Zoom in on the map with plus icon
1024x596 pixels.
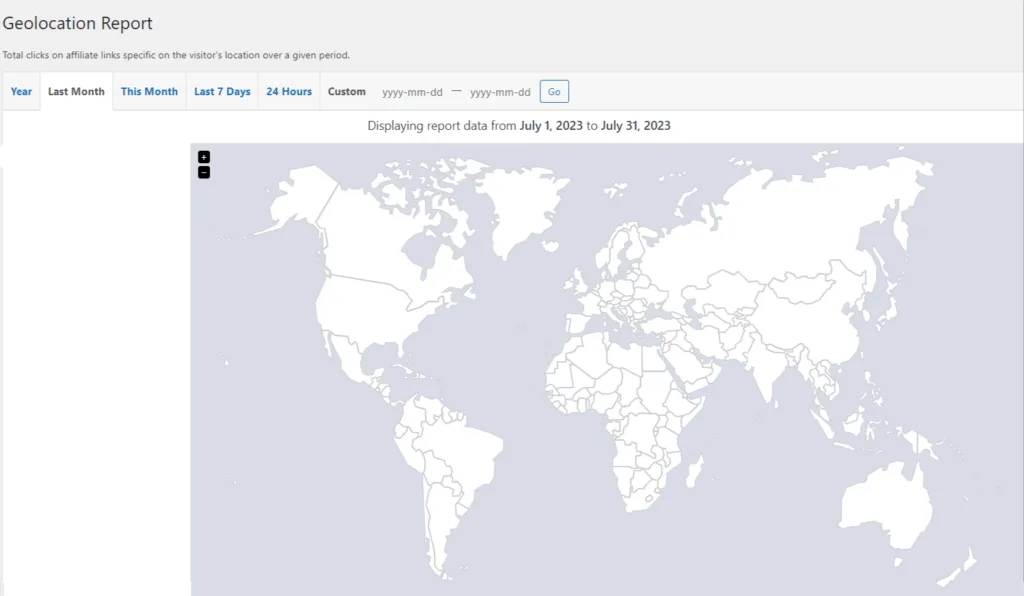[x=204, y=157]
